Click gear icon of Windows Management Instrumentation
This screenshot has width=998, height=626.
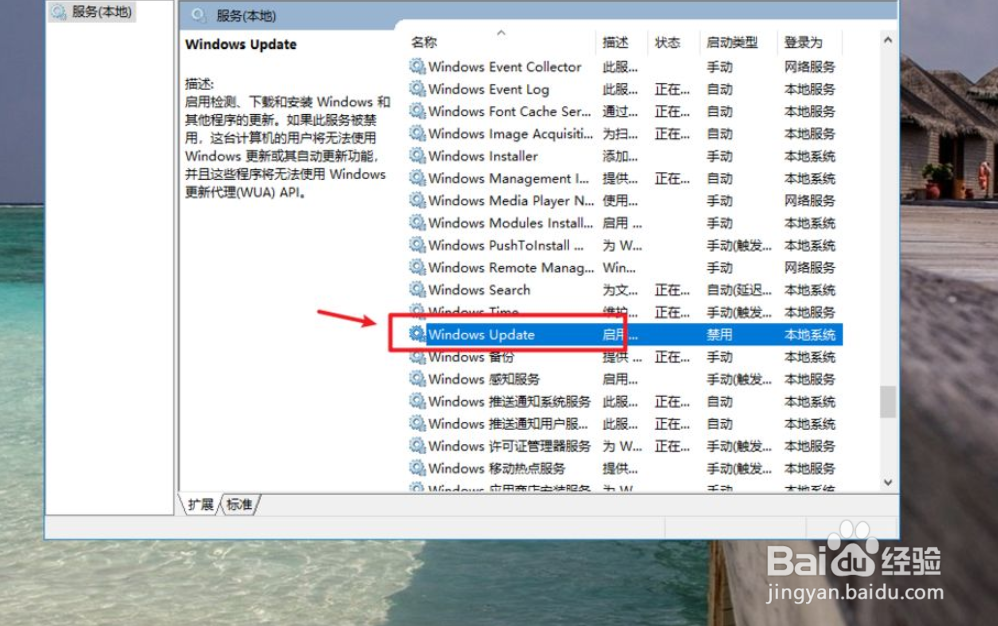click(x=417, y=177)
